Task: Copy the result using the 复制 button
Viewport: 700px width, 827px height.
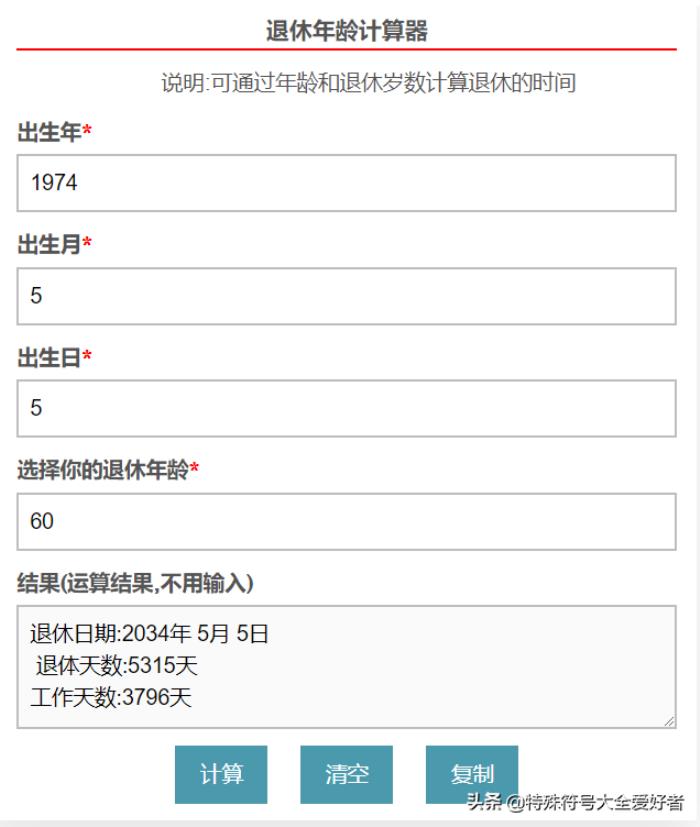Action: tap(472, 775)
